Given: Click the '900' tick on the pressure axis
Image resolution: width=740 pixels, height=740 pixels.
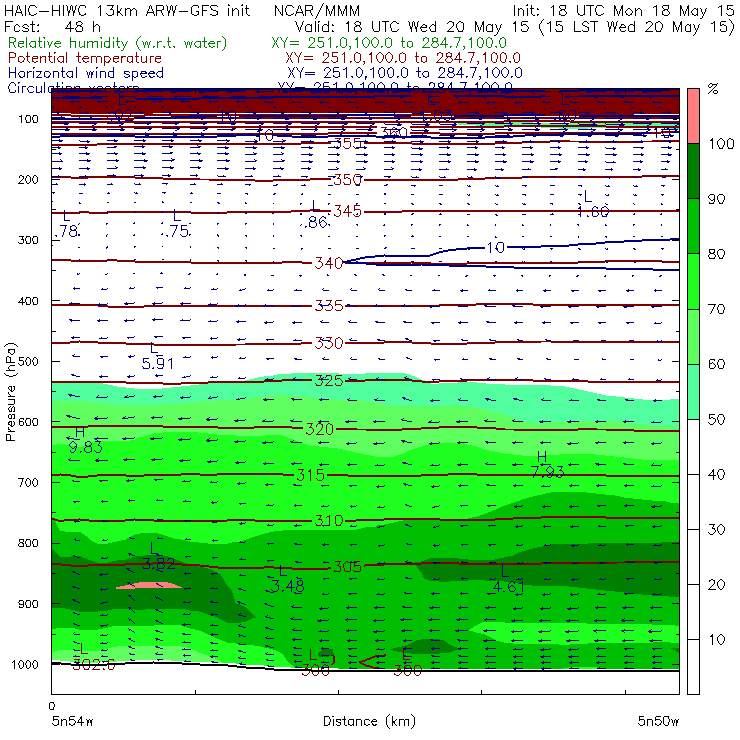Looking at the screenshot, I should 28,604.
